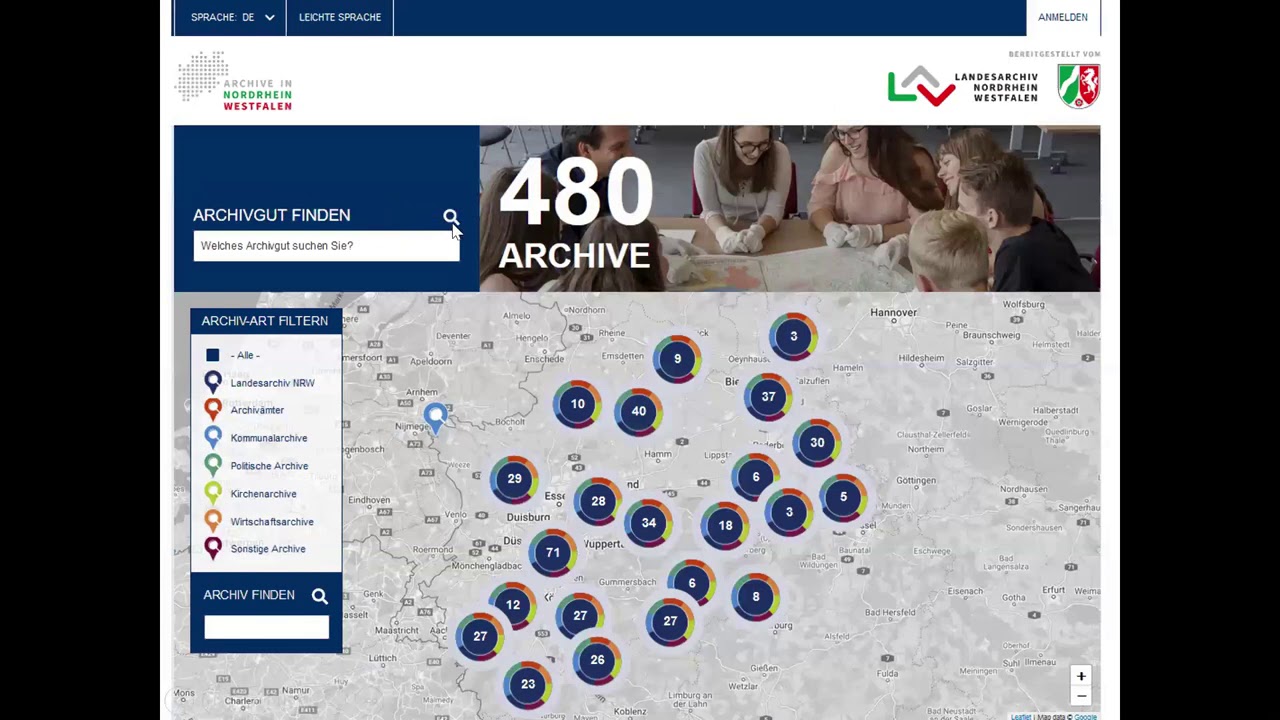Click the Duisburg label on the map
This screenshot has width=1280, height=720.
point(528,517)
